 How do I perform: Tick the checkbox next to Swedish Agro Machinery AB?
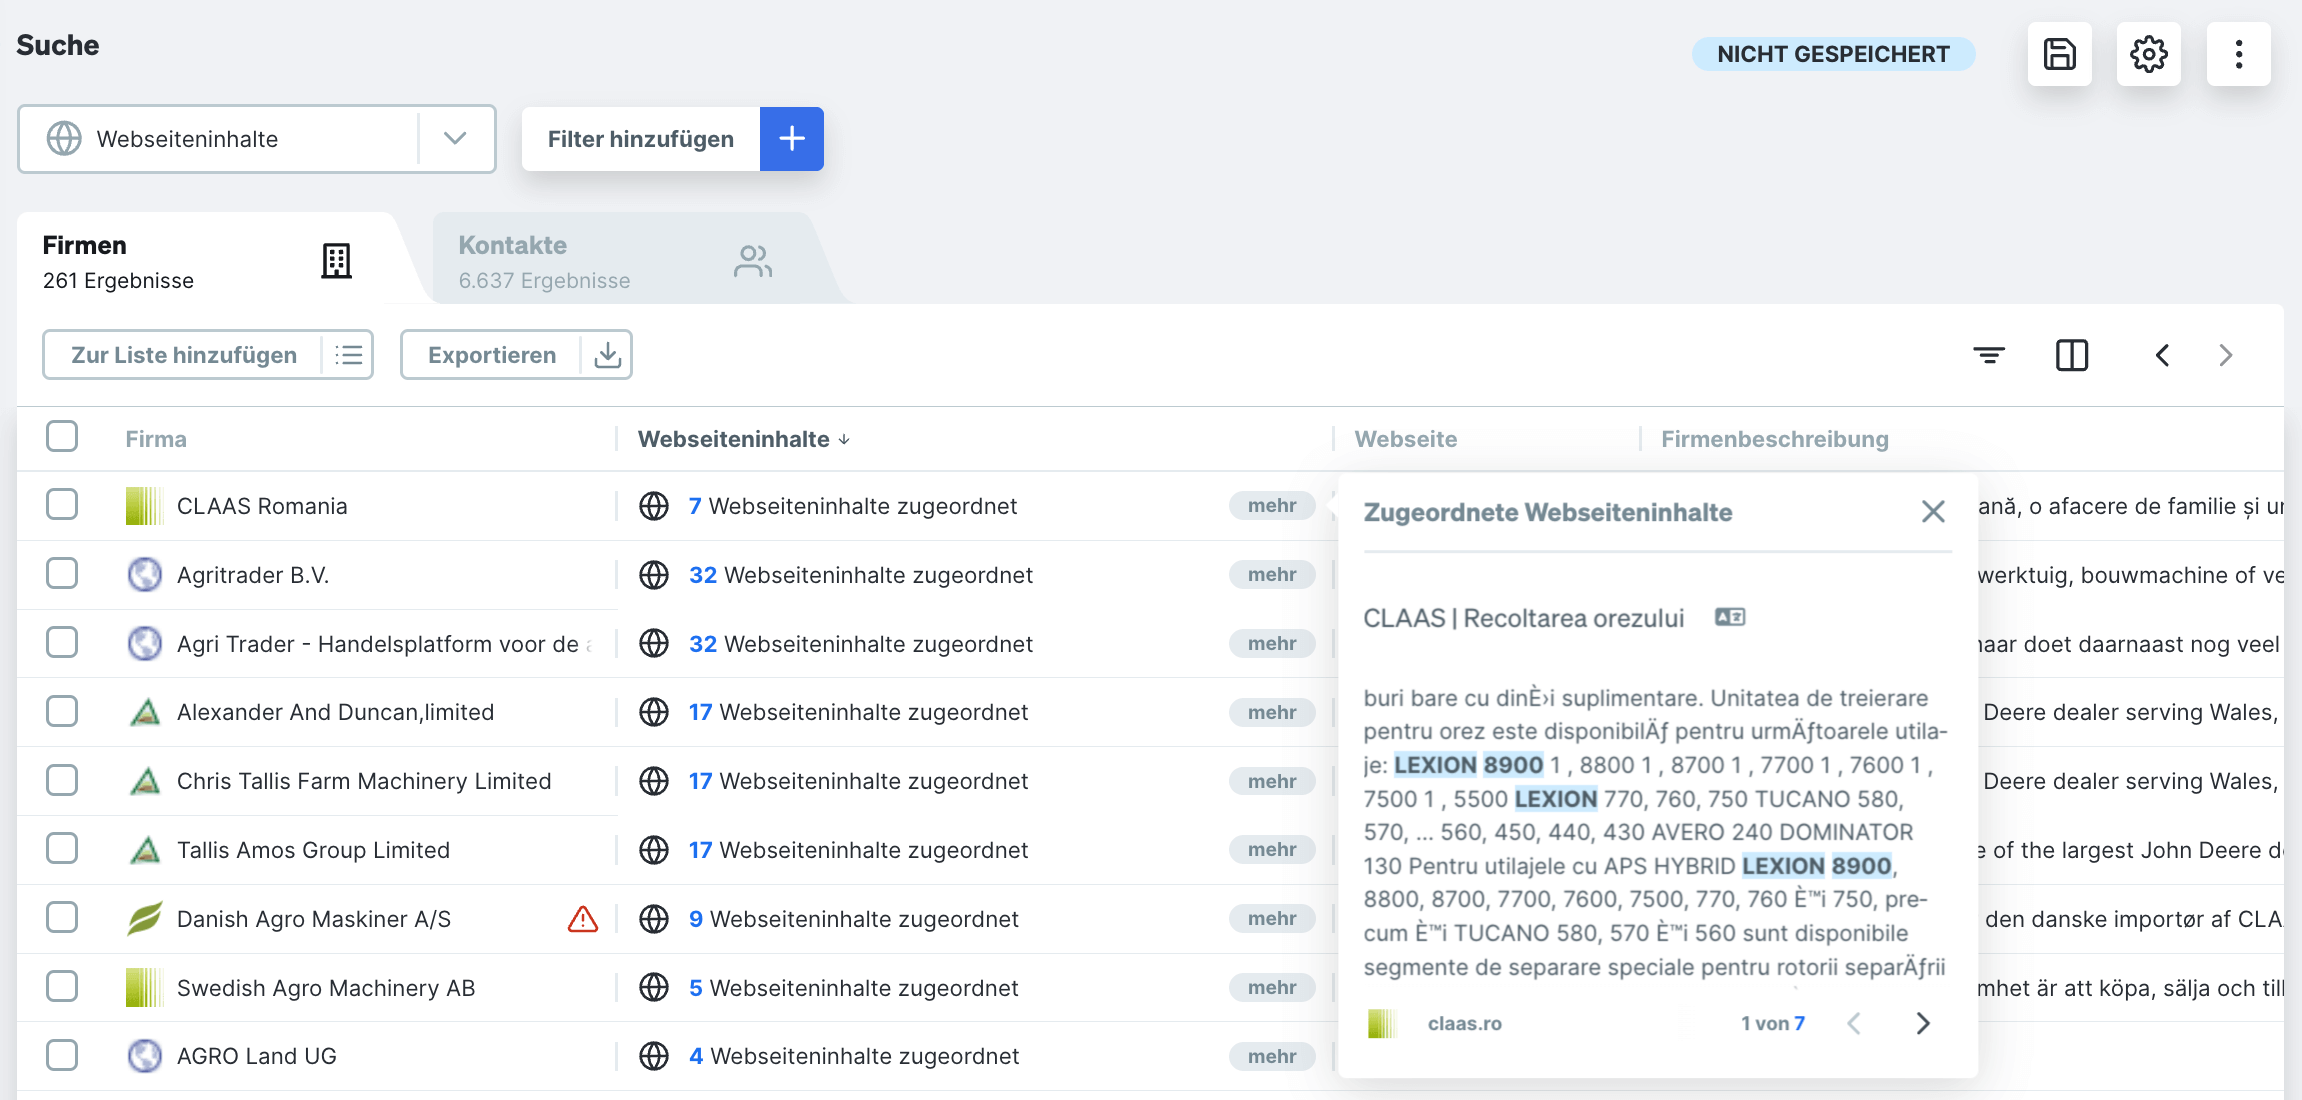coord(62,986)
